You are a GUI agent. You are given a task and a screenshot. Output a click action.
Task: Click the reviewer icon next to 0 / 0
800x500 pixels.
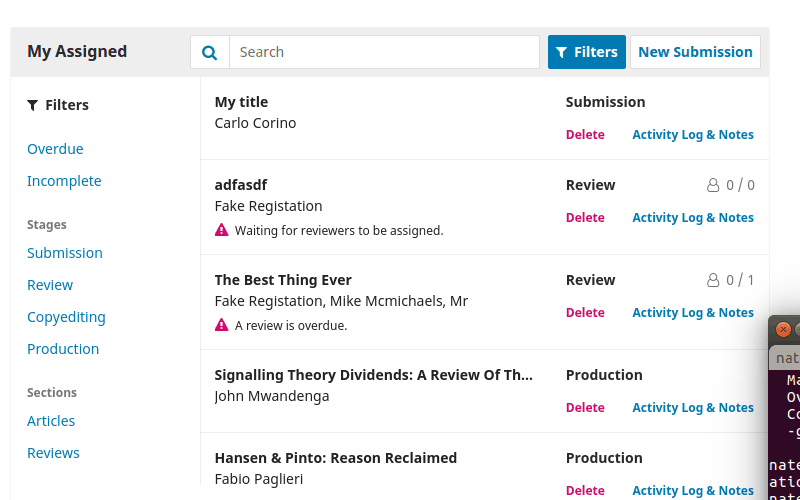tap(713, 185)
